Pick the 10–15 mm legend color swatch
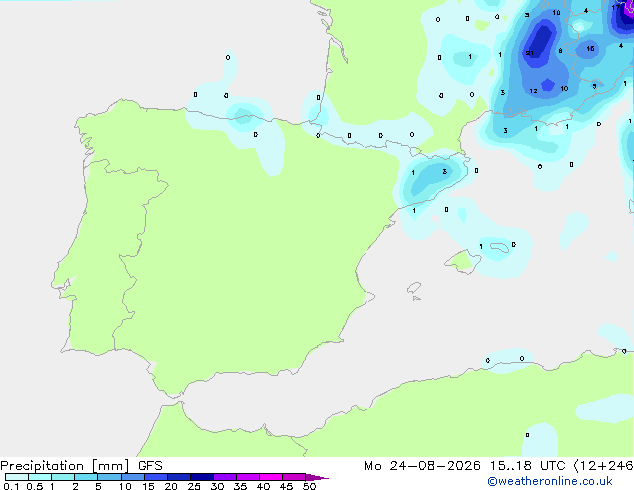634x490 pixels. [x=132, y=477]
